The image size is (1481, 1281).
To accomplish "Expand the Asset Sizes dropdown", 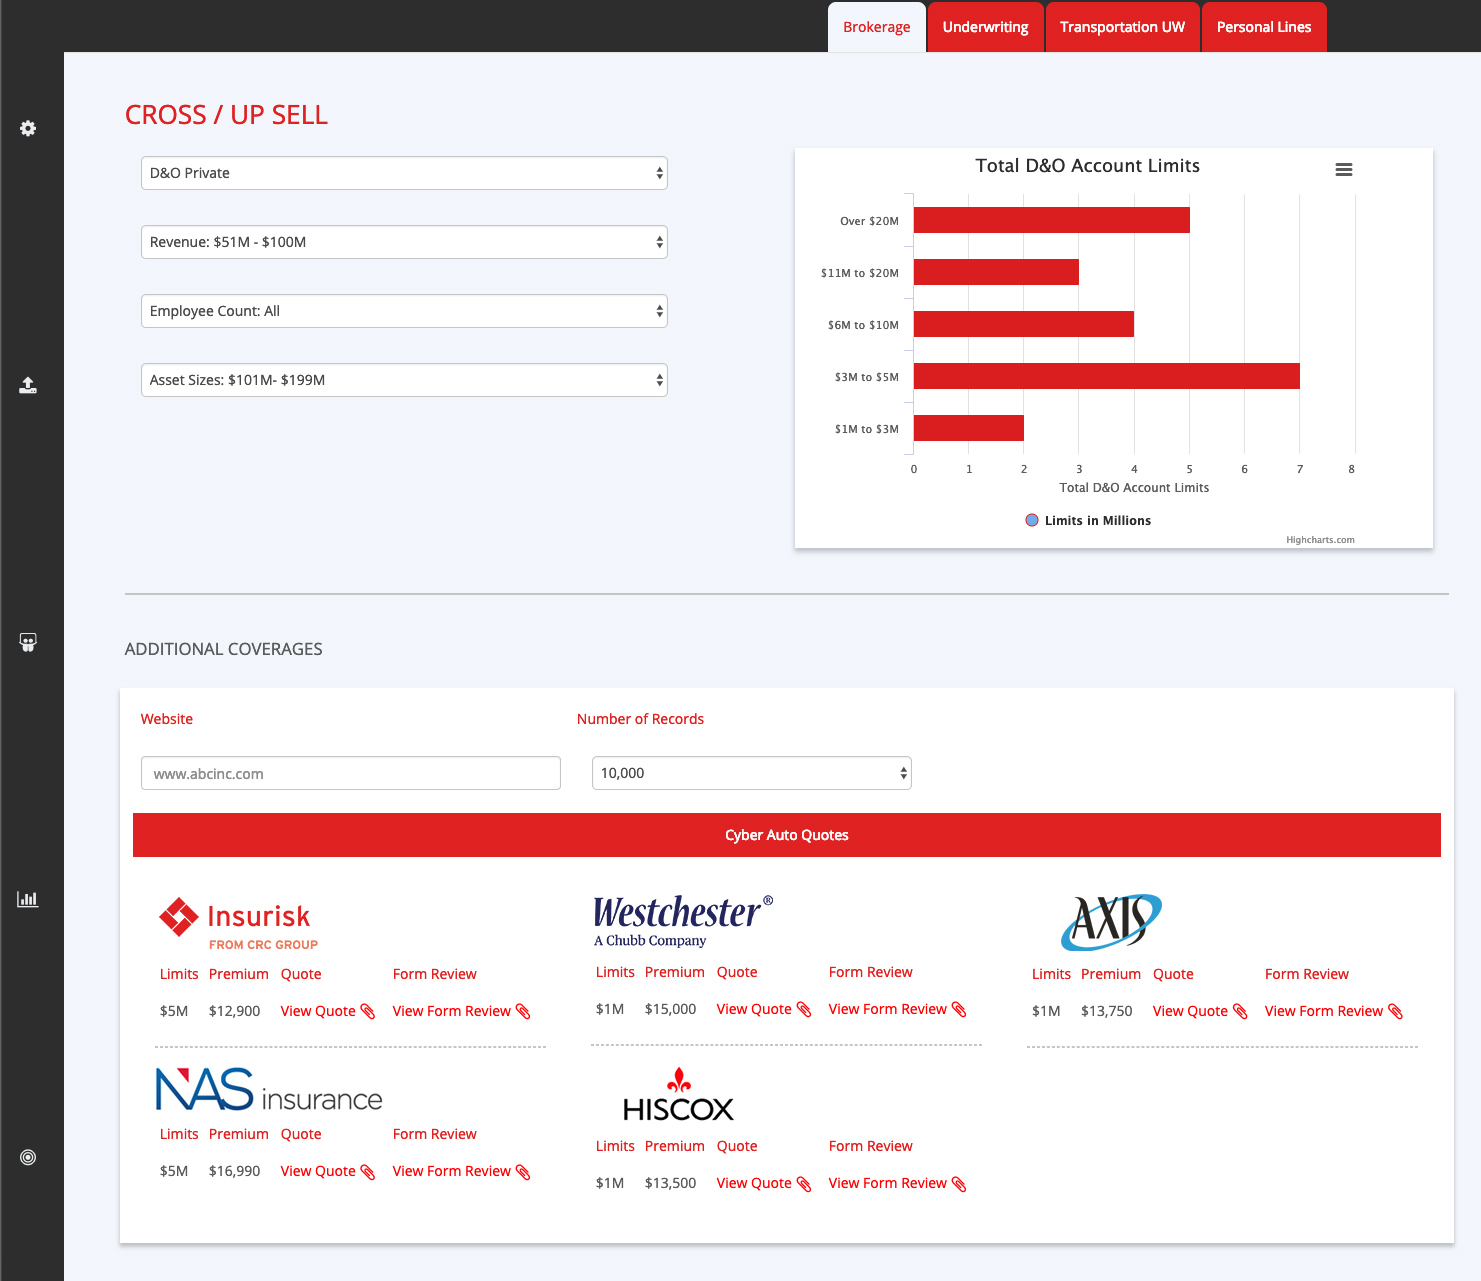I will click(x=404, y=380).
